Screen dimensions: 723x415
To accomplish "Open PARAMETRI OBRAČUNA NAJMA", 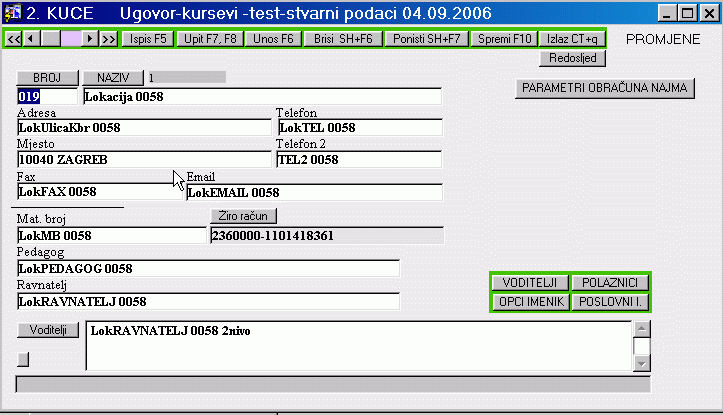I will tap(604, 88).
